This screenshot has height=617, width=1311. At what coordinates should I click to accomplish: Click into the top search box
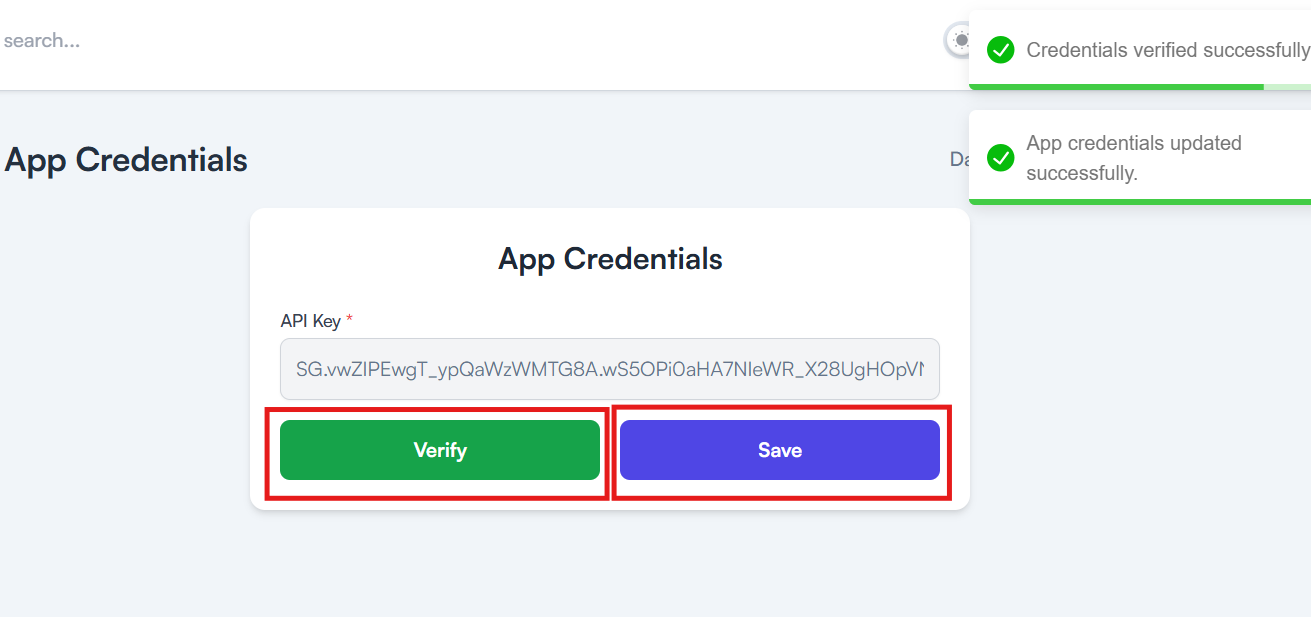pos(200,41)
